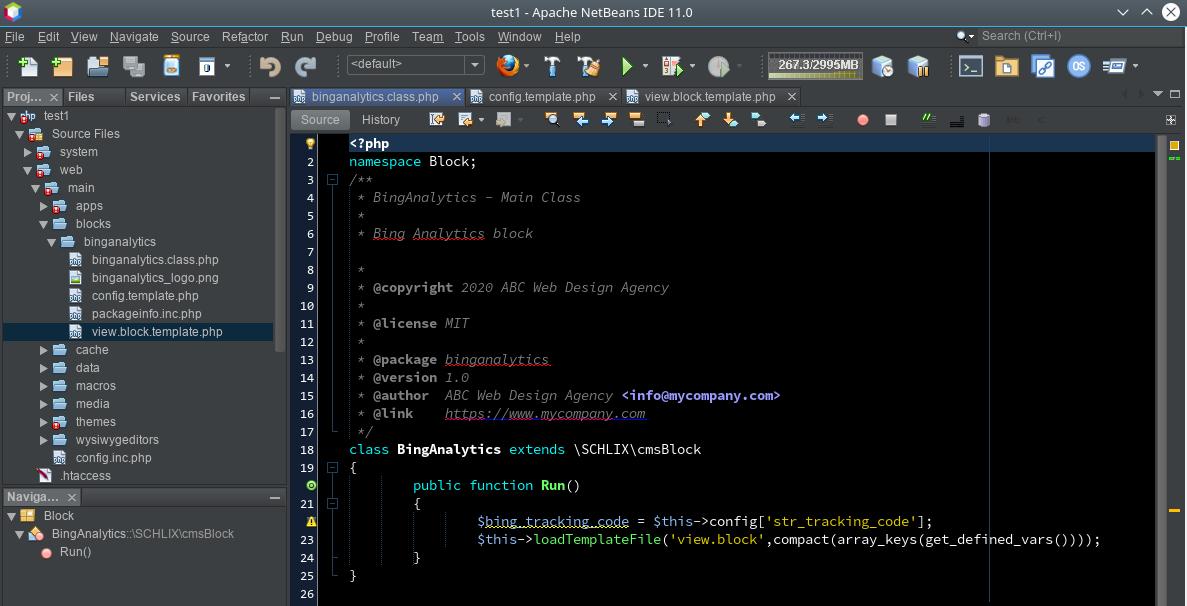Click the garbage collection timer cube icon
The width and height of the screenshot is (1187, 606).
click(883, 67)
